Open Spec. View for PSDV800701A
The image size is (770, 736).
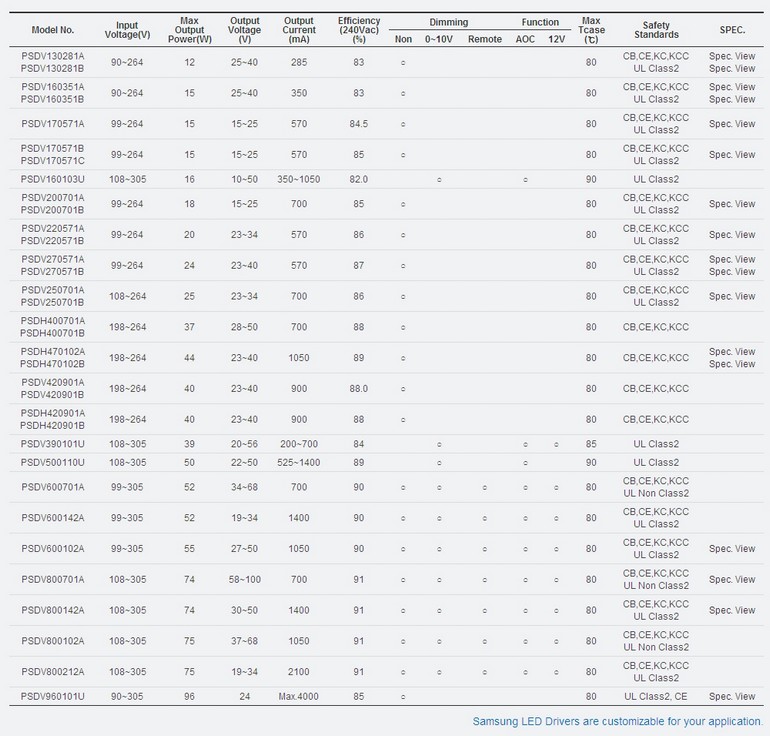coord(732,580)
